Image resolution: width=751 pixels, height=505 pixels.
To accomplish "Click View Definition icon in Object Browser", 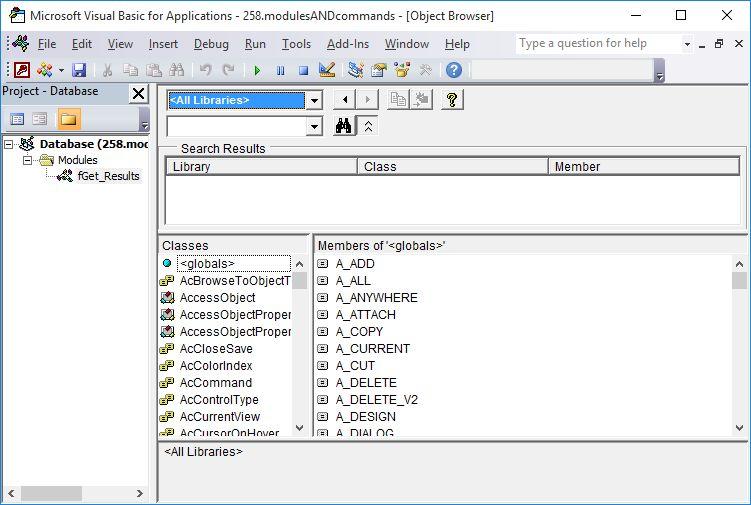I will 421,100.
